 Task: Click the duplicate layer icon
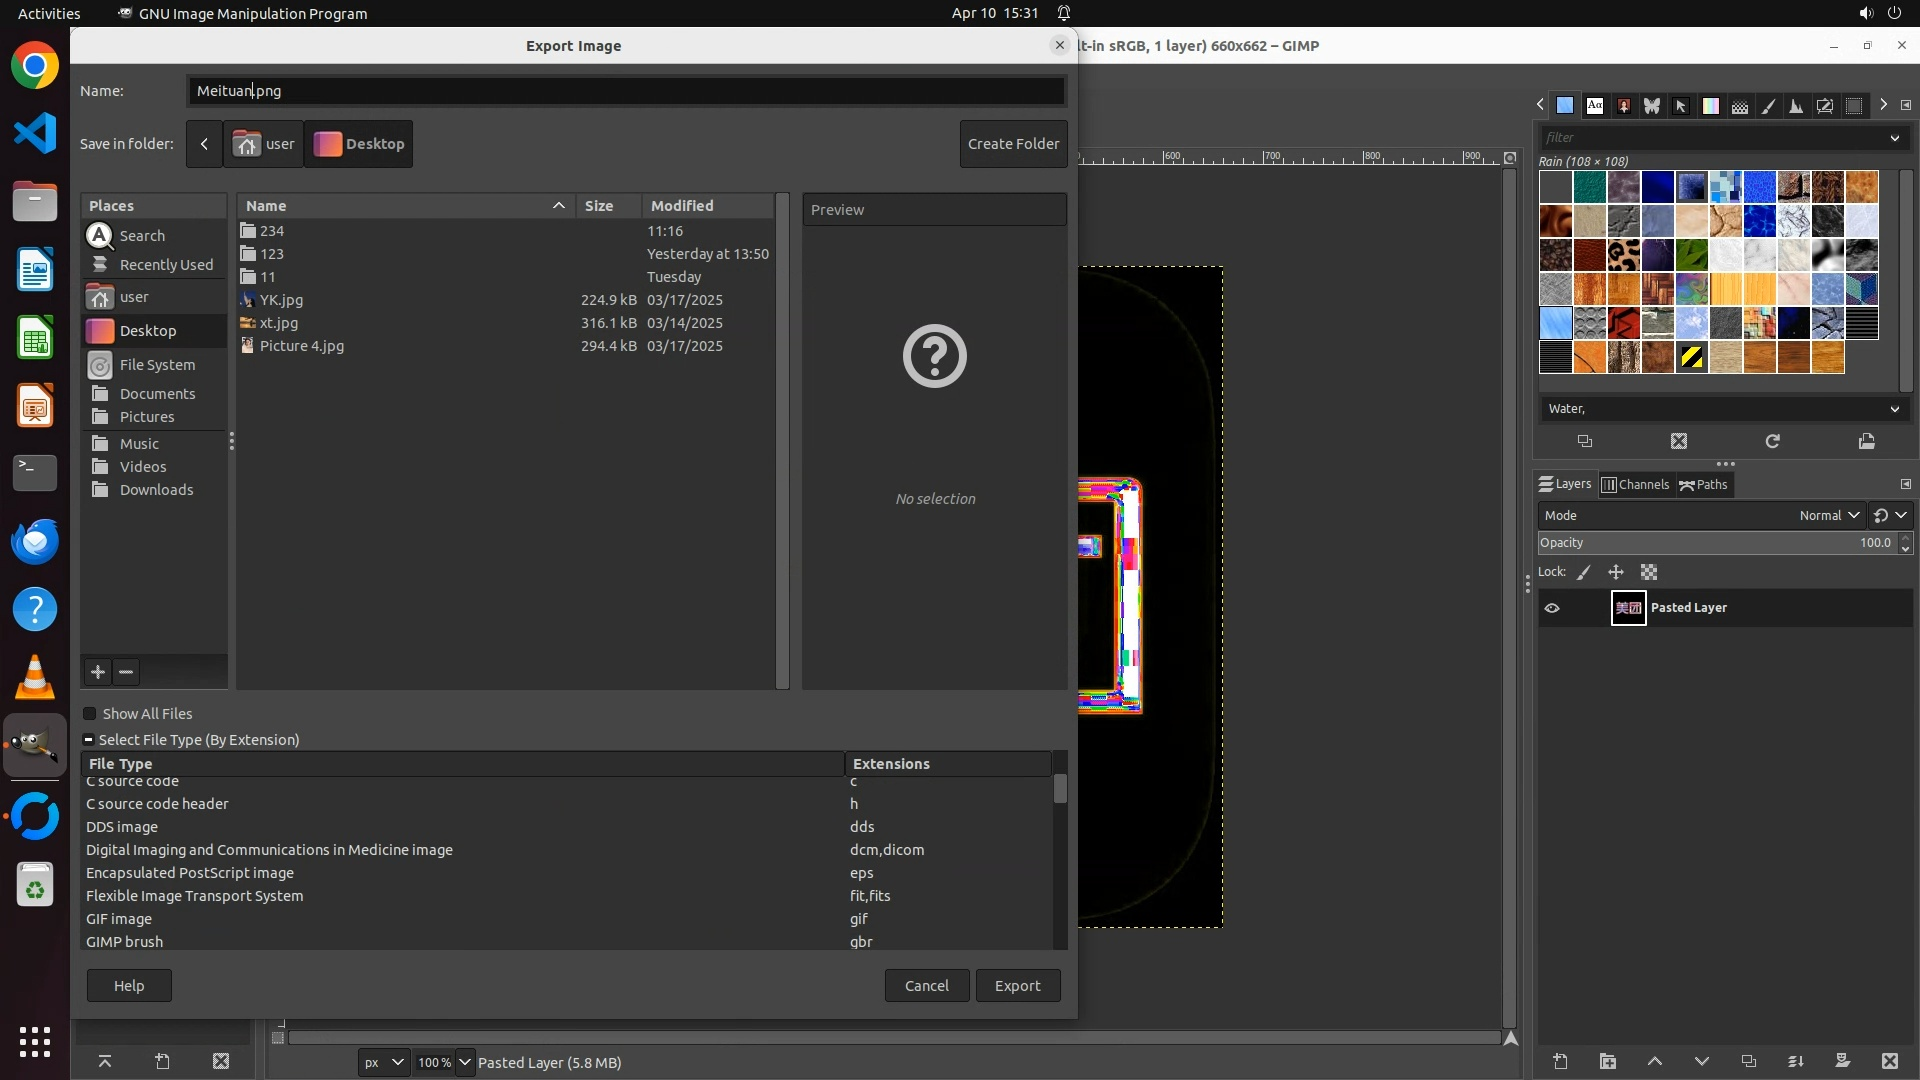click(x=1748, y=1061)
